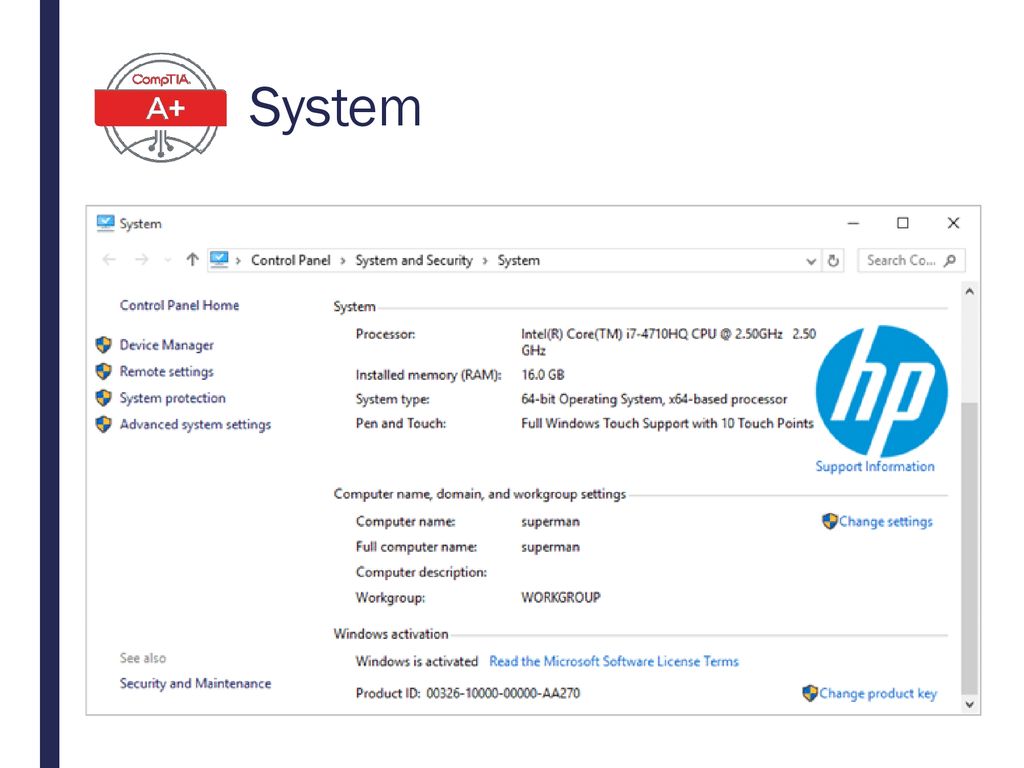Viewport: 1024px width, 768px height.
Task: Open System protection
Action: (172, 398)
